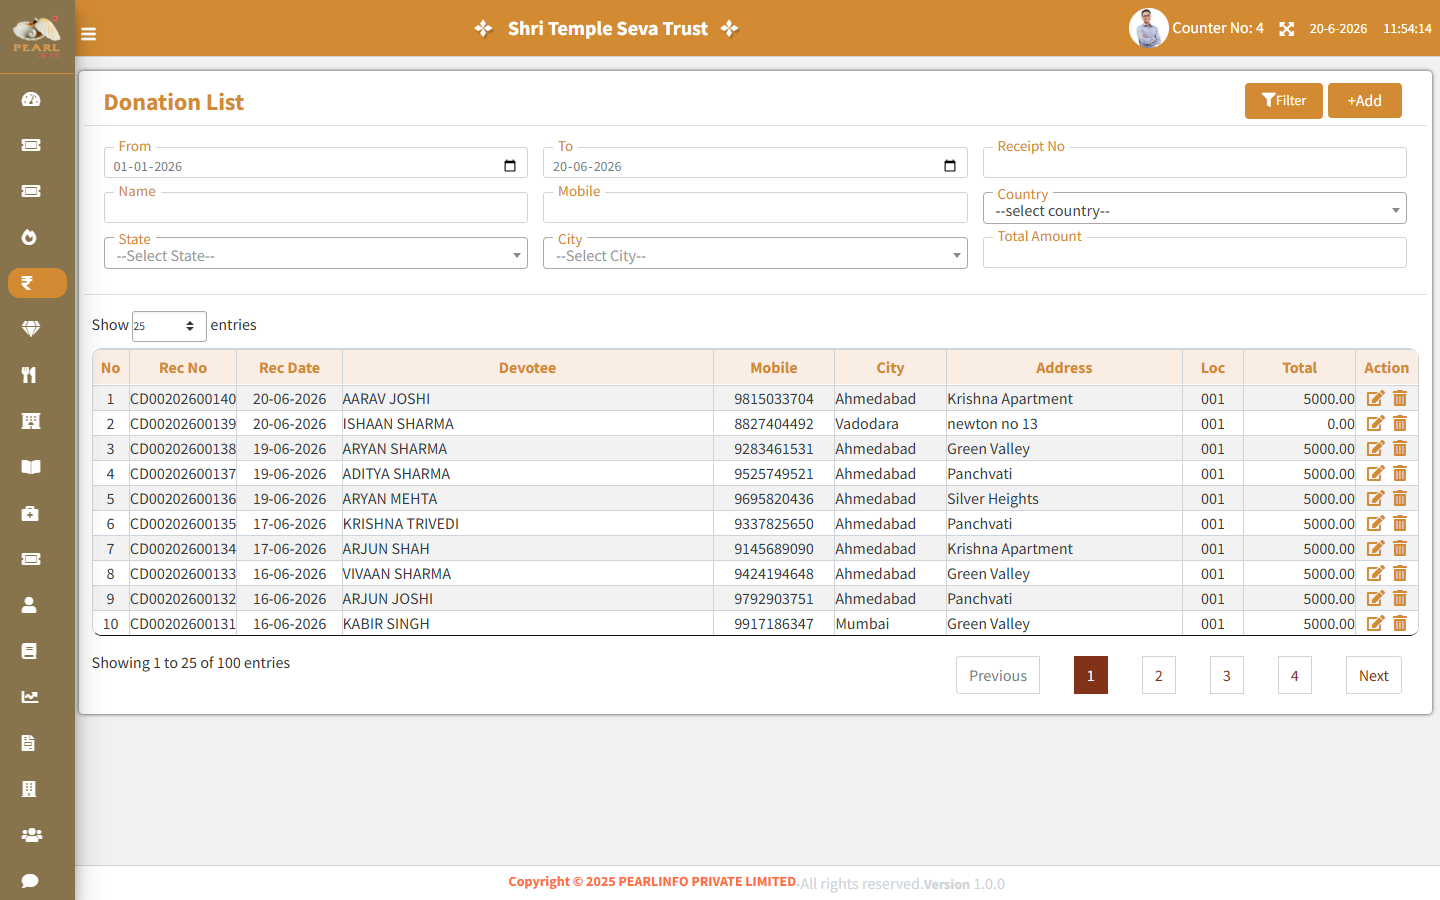Open the fork and knife sidebar icon
1440x900 pixels.
point(29,375)
